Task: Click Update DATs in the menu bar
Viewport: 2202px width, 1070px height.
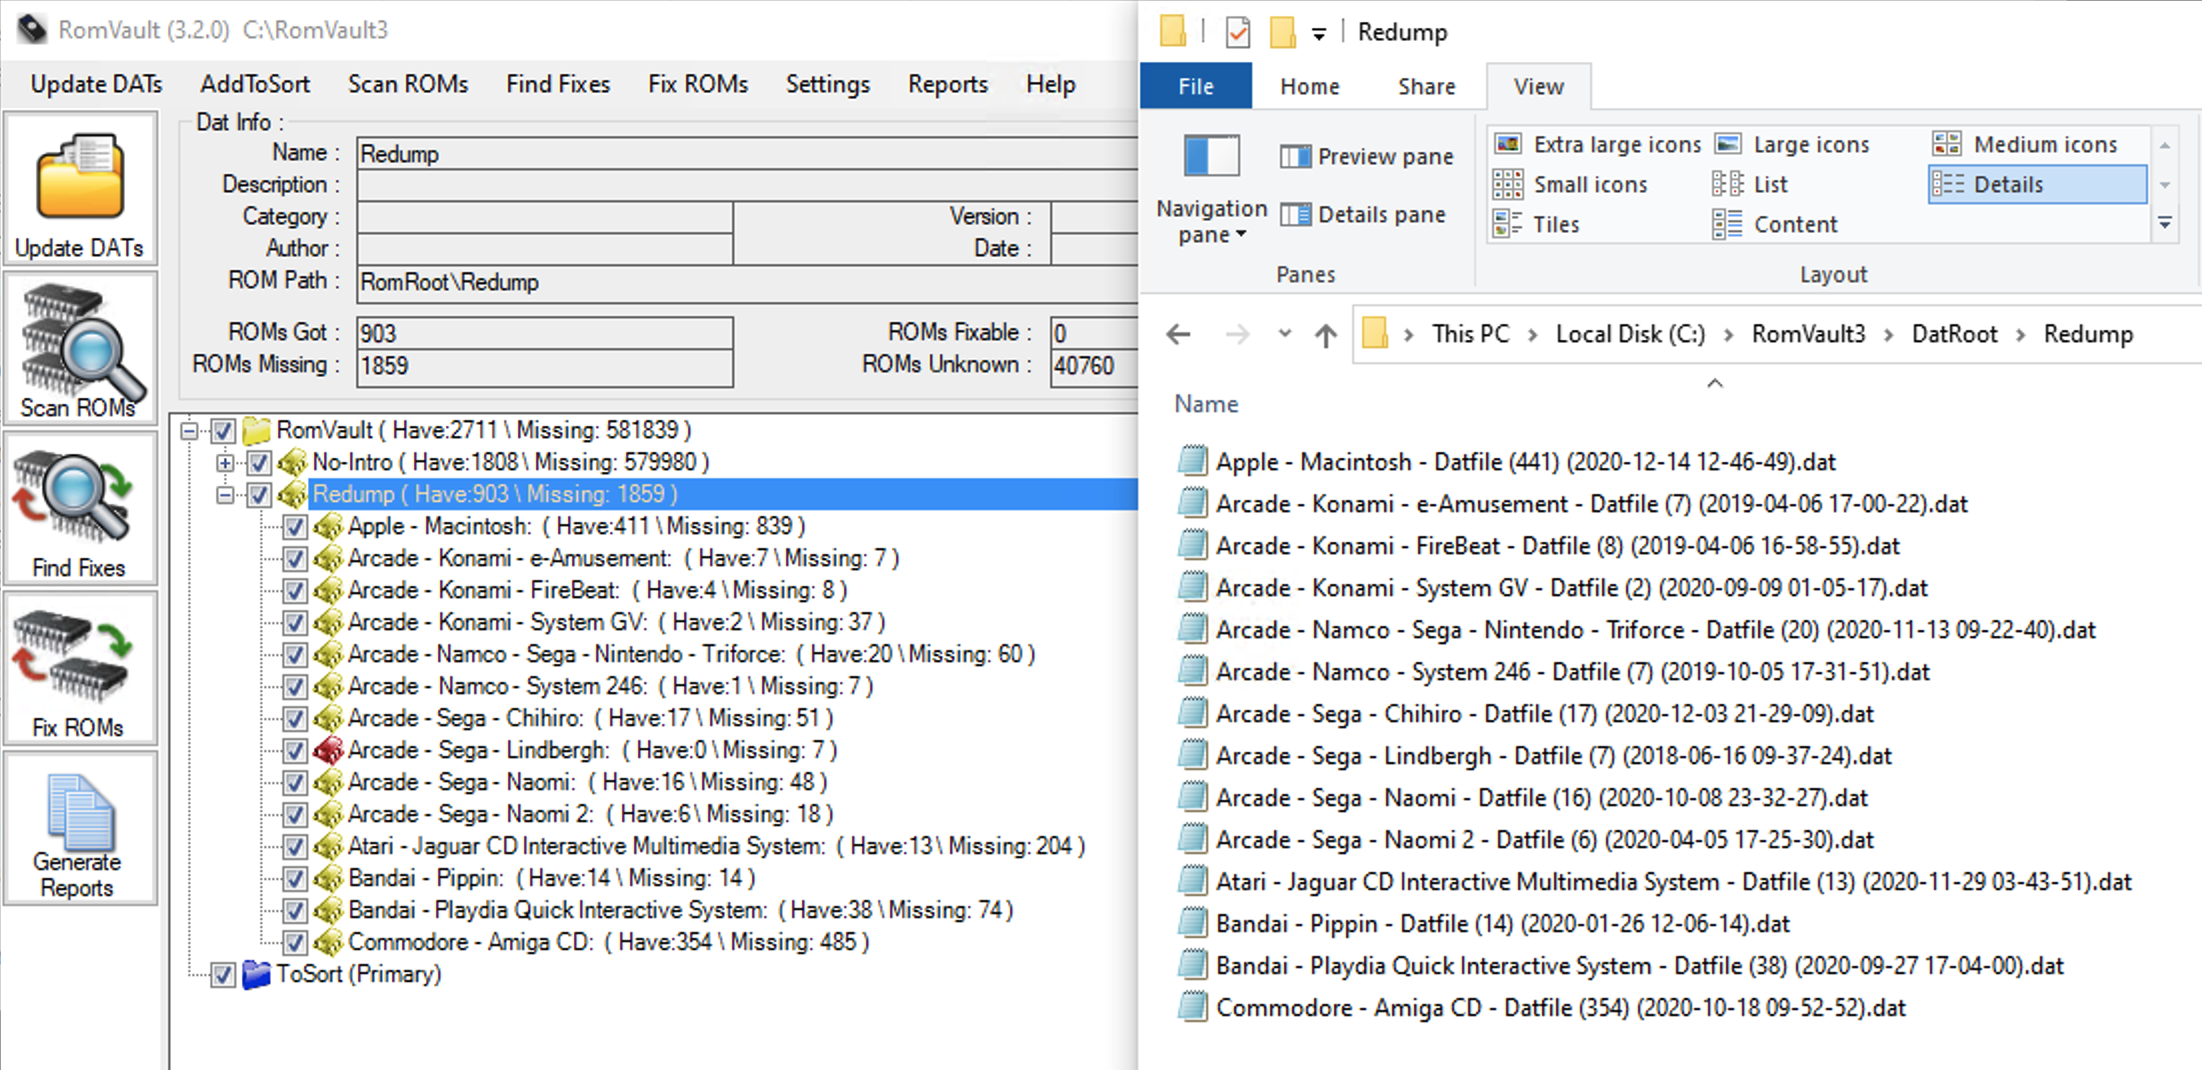Action: click(96, 84)
